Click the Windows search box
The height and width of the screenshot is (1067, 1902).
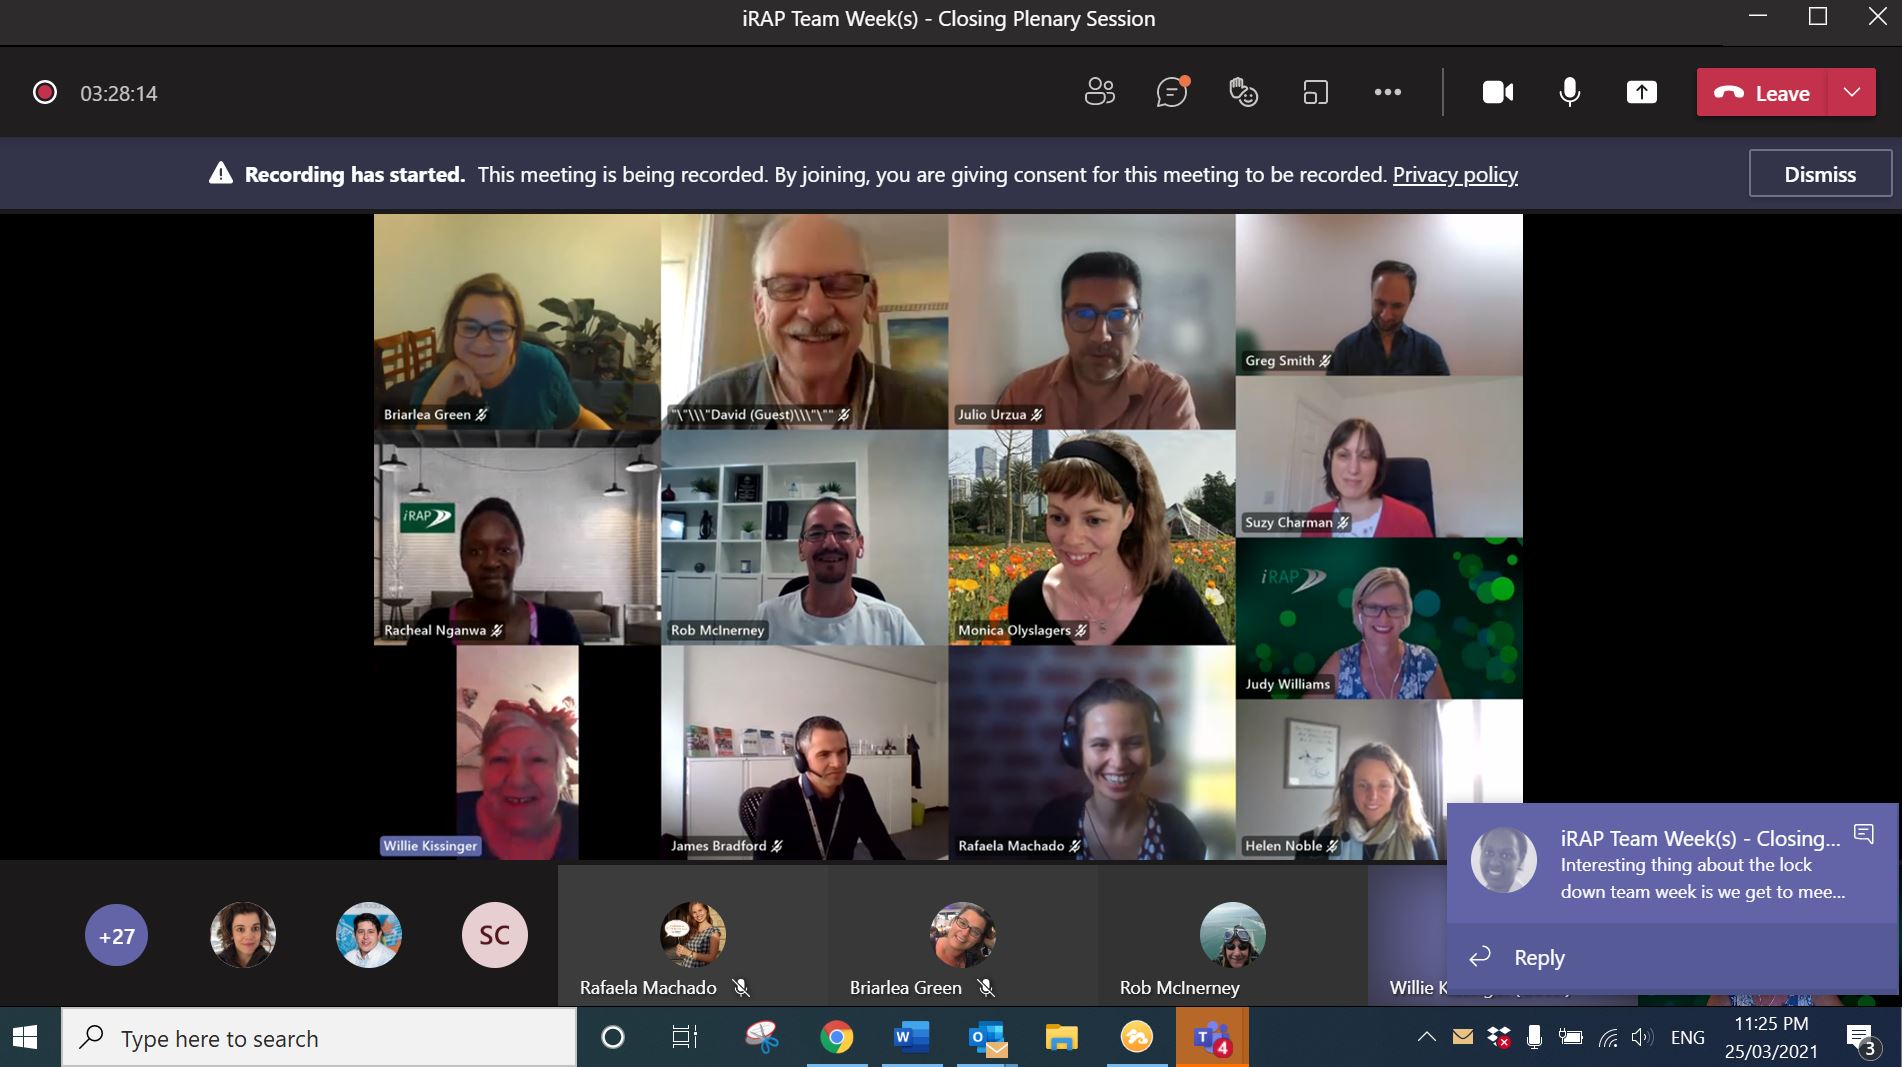tap(320, 1038)
